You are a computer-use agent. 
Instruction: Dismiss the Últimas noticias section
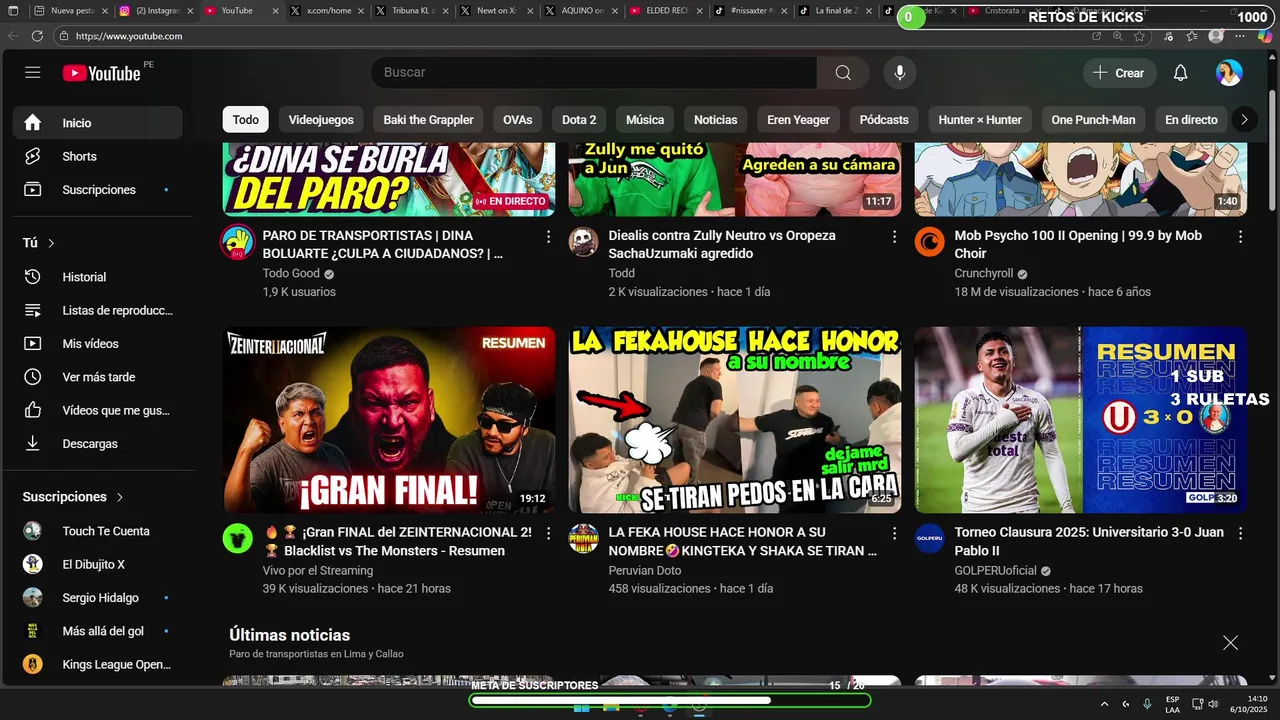[1230, 643]
